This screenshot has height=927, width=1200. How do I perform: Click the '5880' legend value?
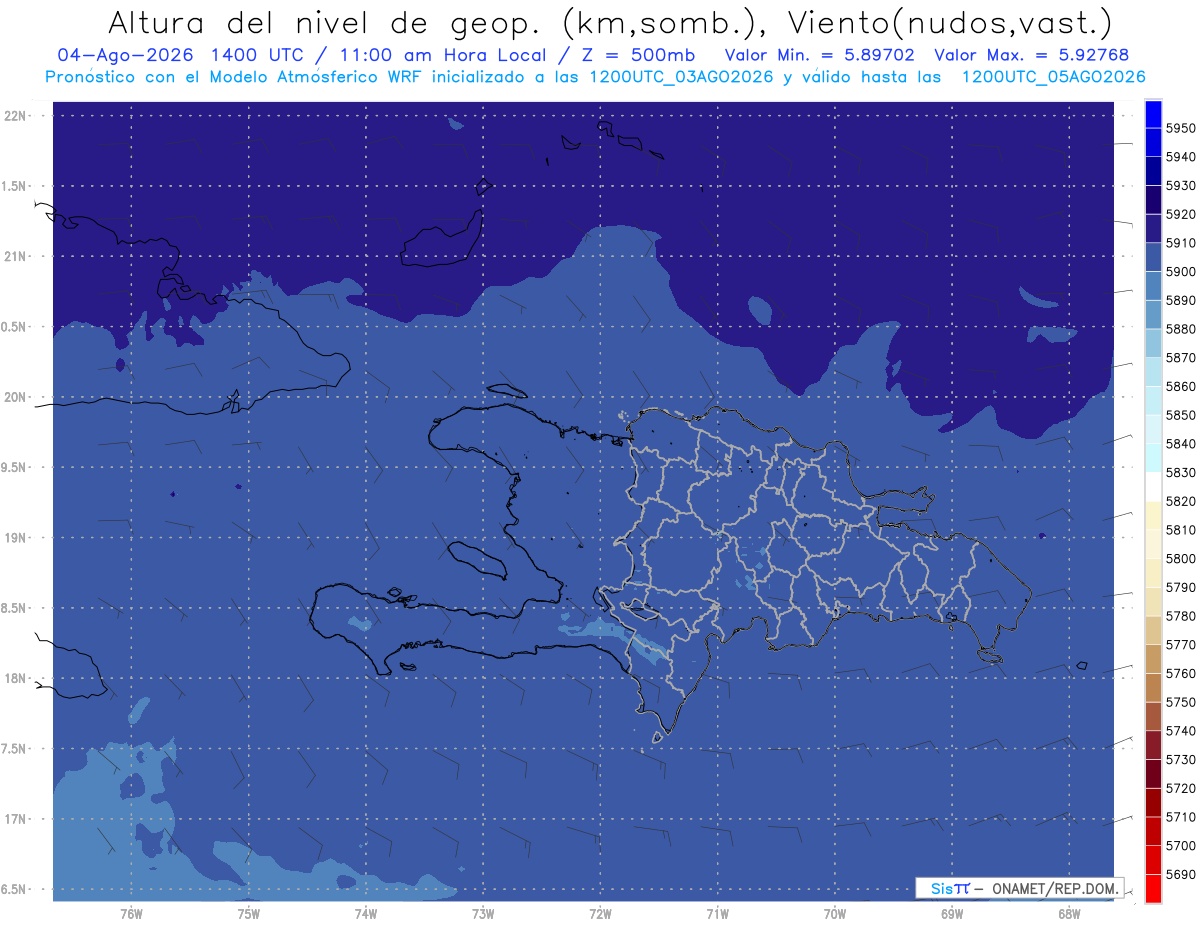click(1181, 329)
